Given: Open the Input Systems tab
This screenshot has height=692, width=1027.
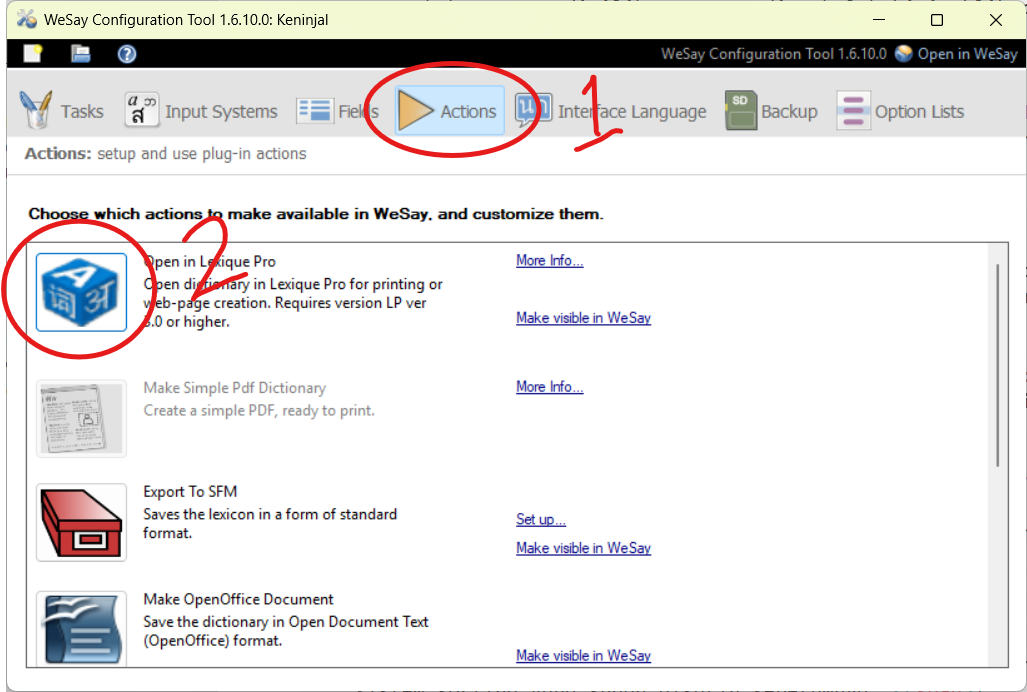Looking at the screenshot, I should 201,111.
